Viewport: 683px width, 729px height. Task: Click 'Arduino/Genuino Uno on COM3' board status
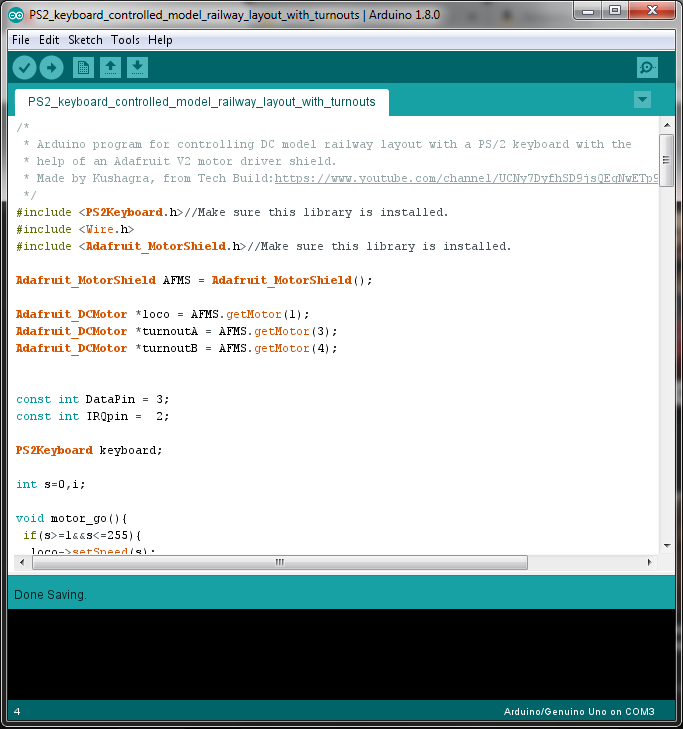[x=579, y=712]
